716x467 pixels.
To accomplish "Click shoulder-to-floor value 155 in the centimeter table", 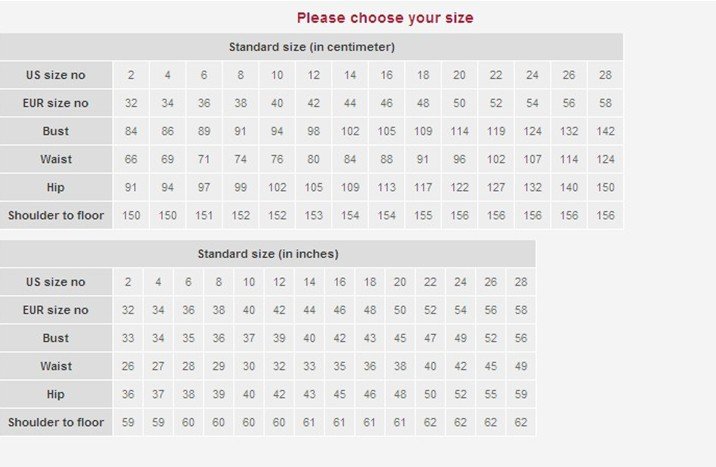I will (x=423, y=215).
